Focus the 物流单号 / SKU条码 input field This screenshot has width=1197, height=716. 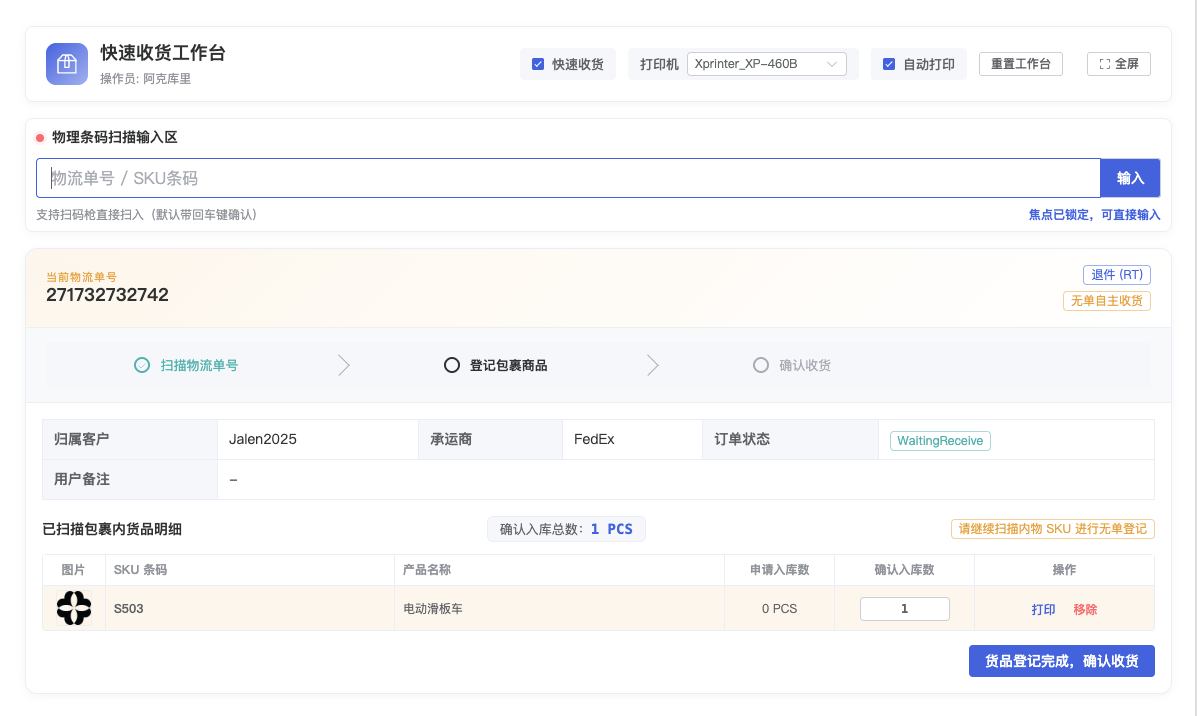[x=568, y=178]
